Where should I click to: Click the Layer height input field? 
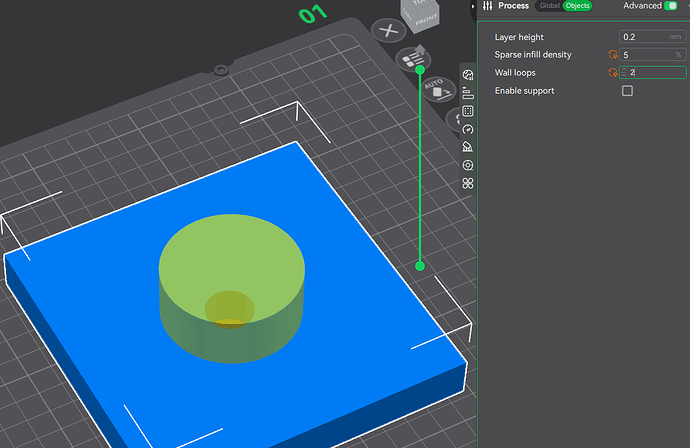(x=651, y=37)
